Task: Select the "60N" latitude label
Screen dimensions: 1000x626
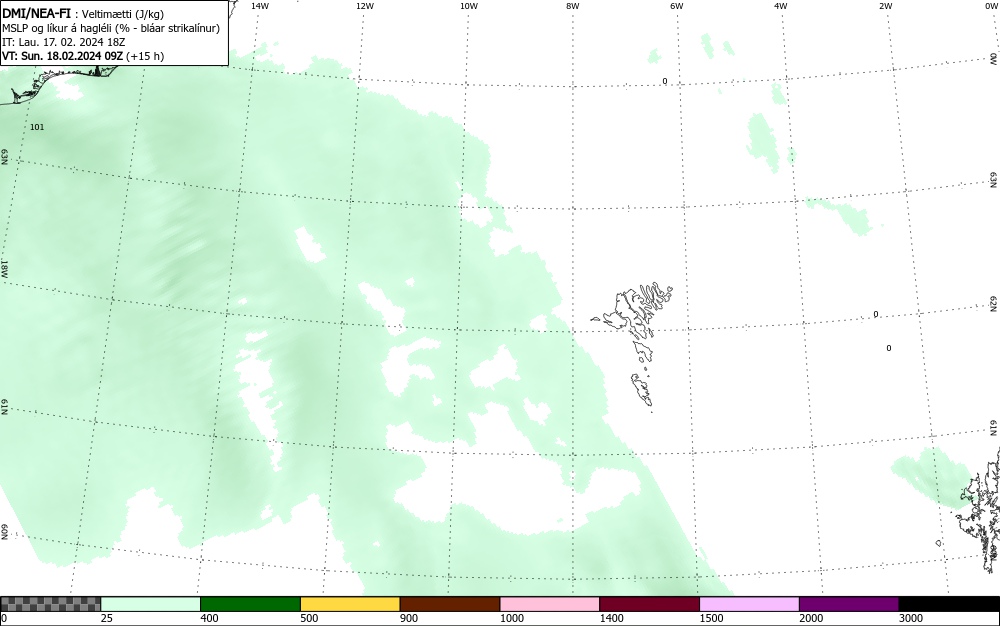Action: (x=4, y=532)
